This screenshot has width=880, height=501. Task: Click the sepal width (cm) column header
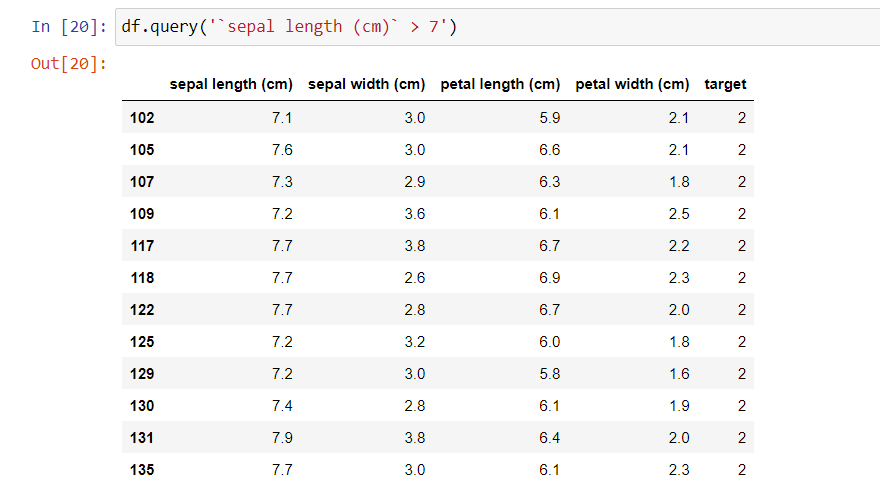[x=366, y=84]
